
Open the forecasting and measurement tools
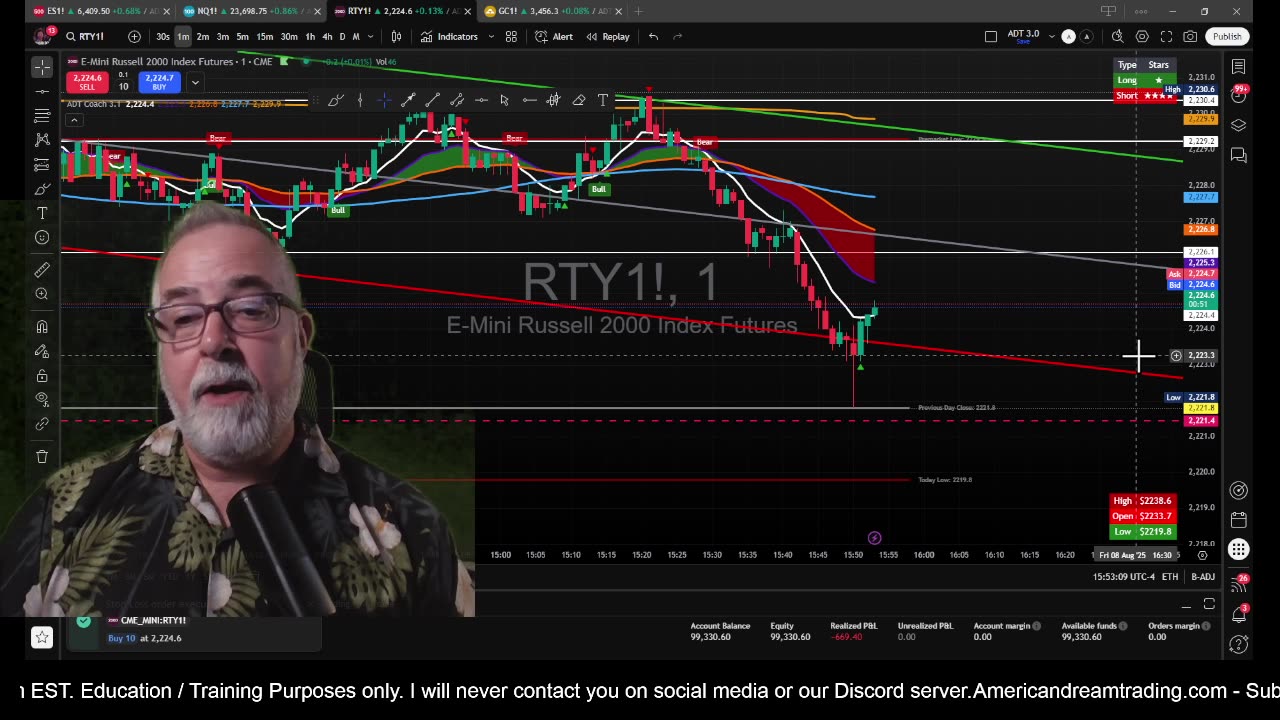(x=42, y=165)
